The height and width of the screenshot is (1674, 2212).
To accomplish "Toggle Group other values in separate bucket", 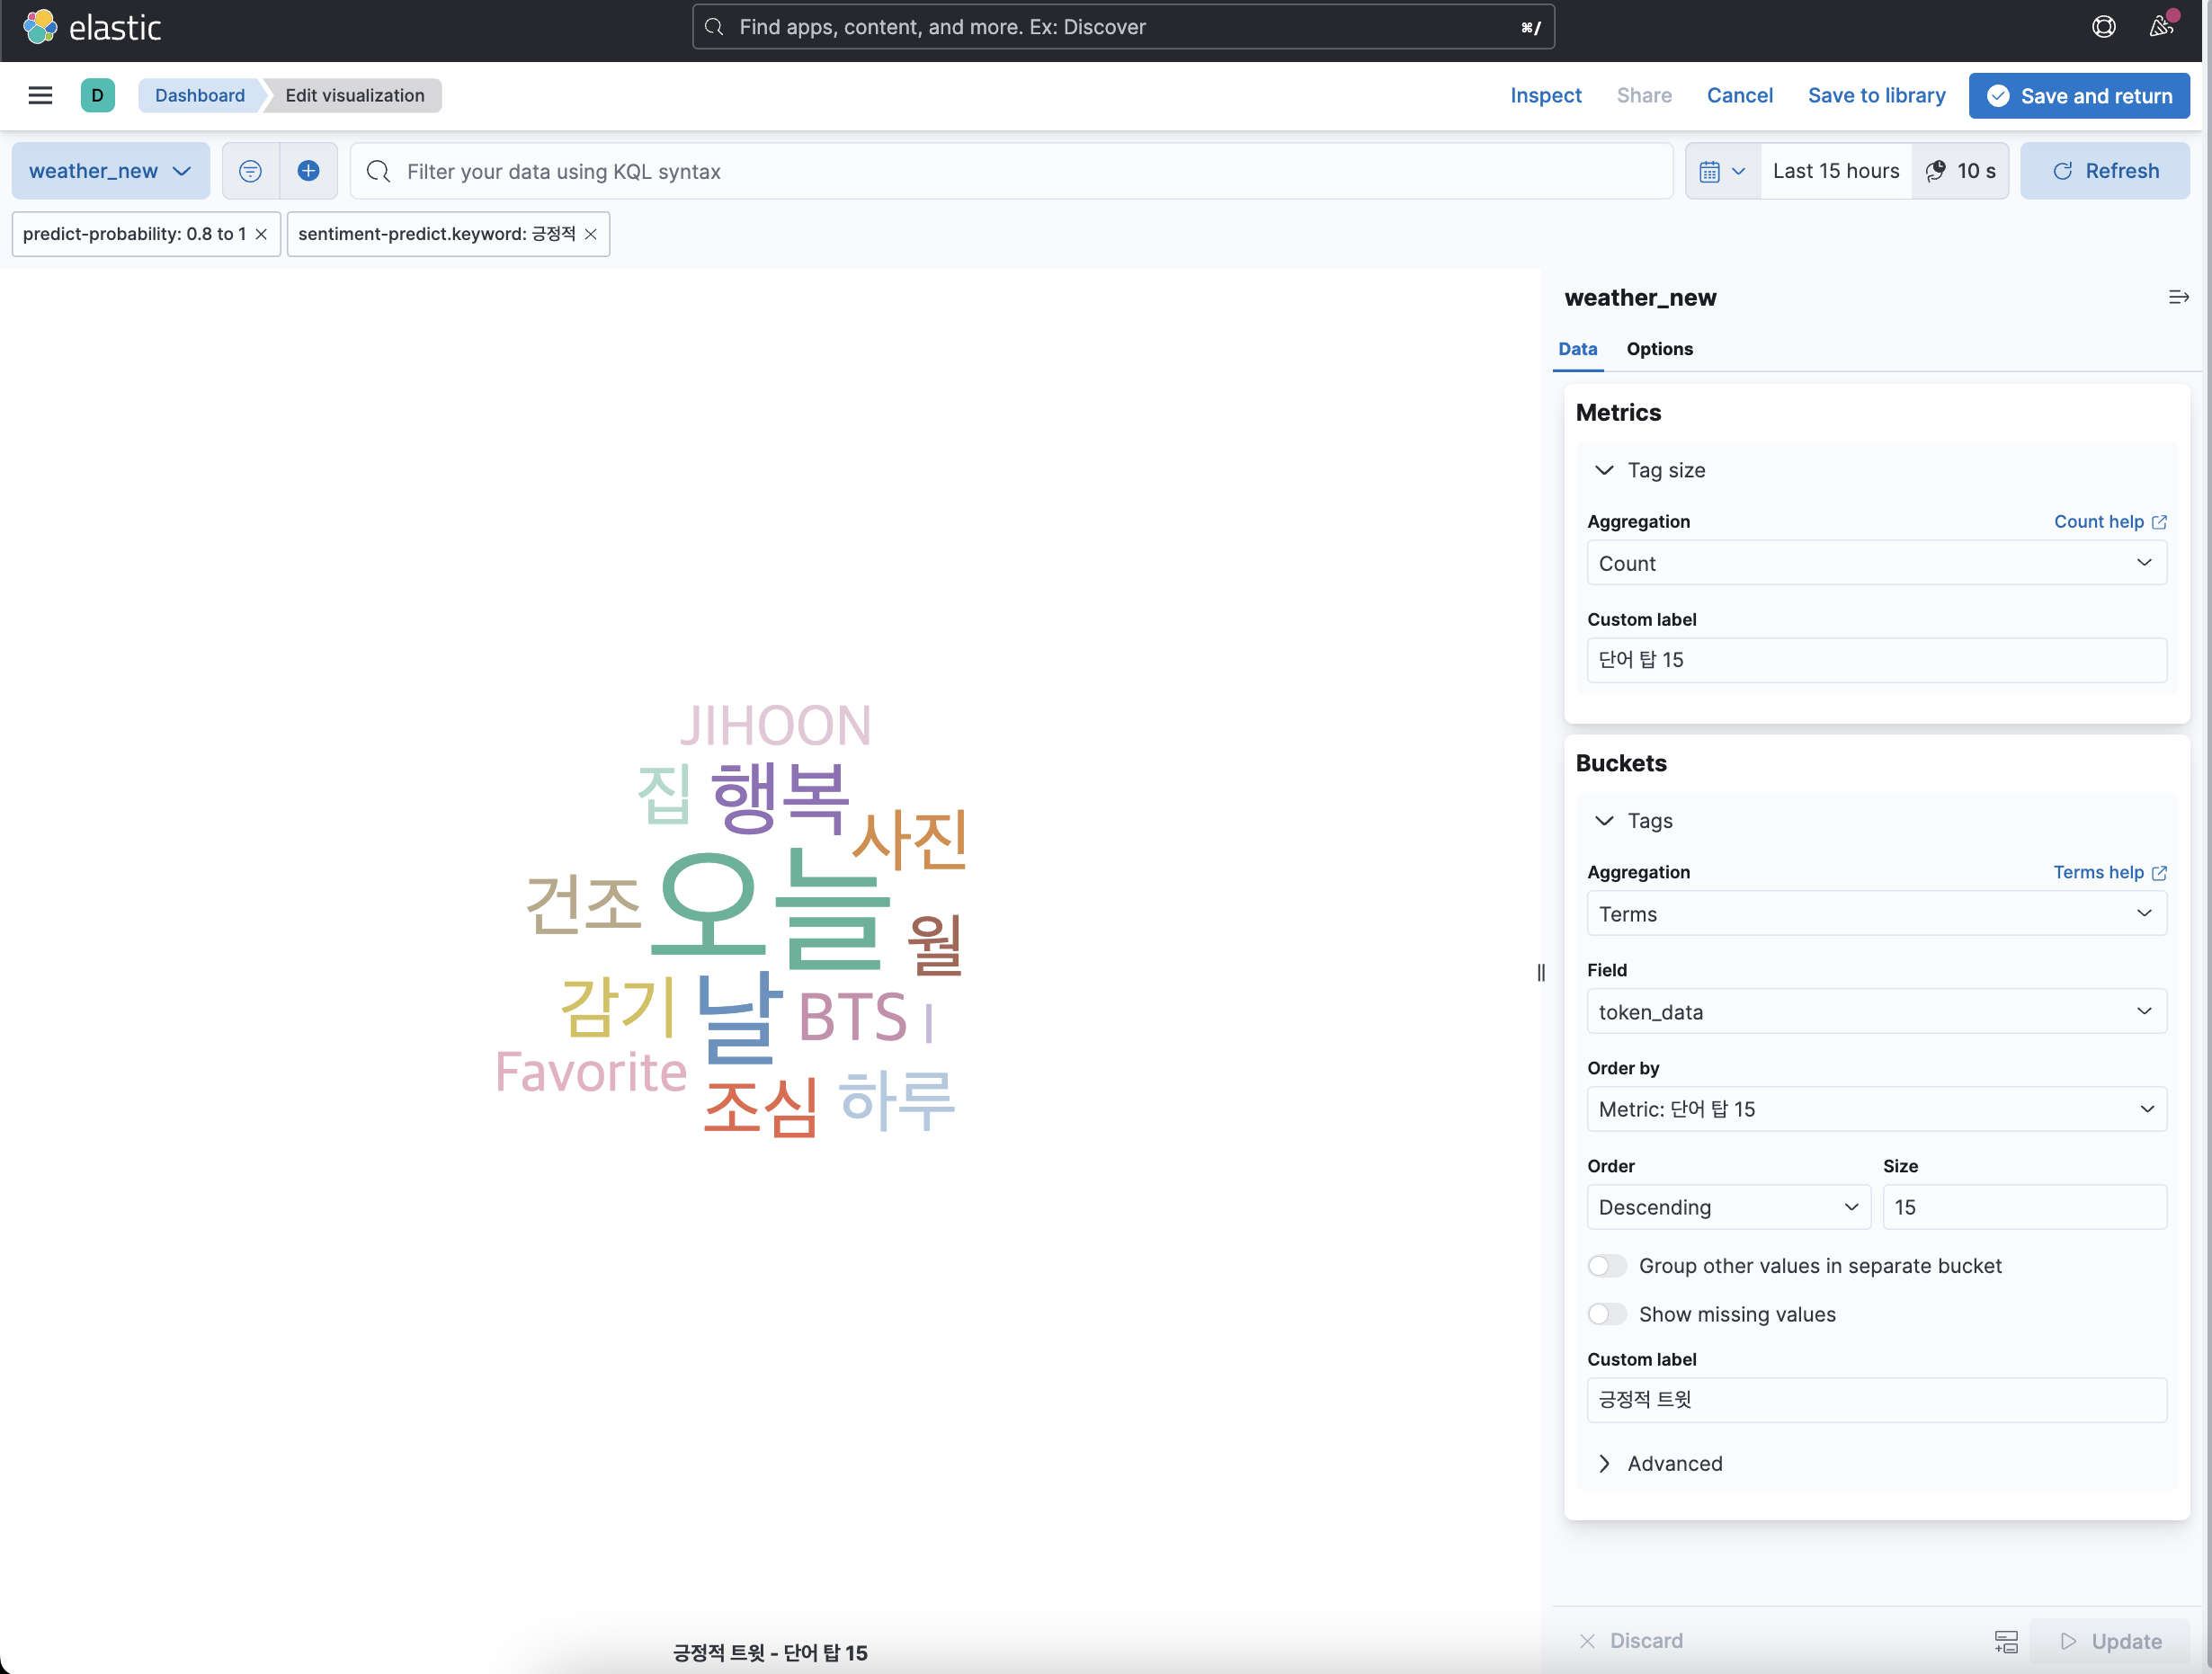I will [1607, 1265].
